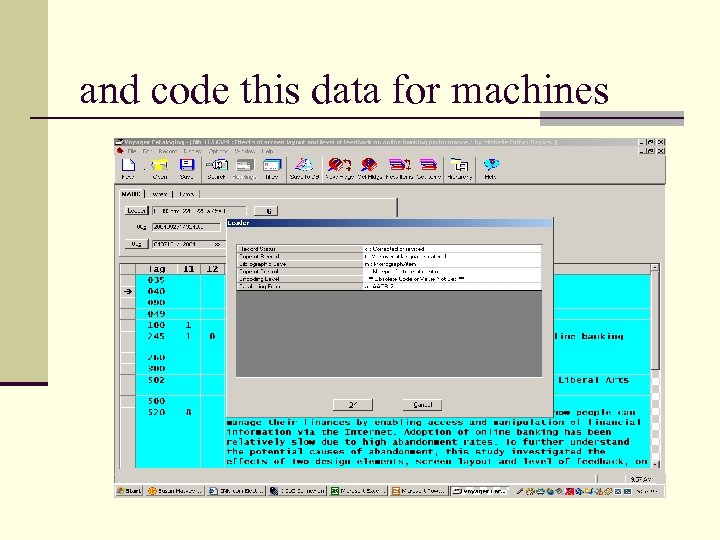The image size is (720, 540).
Task: Click scroll-down arrow of the MARC grid
Action: [x=655, y=464]
